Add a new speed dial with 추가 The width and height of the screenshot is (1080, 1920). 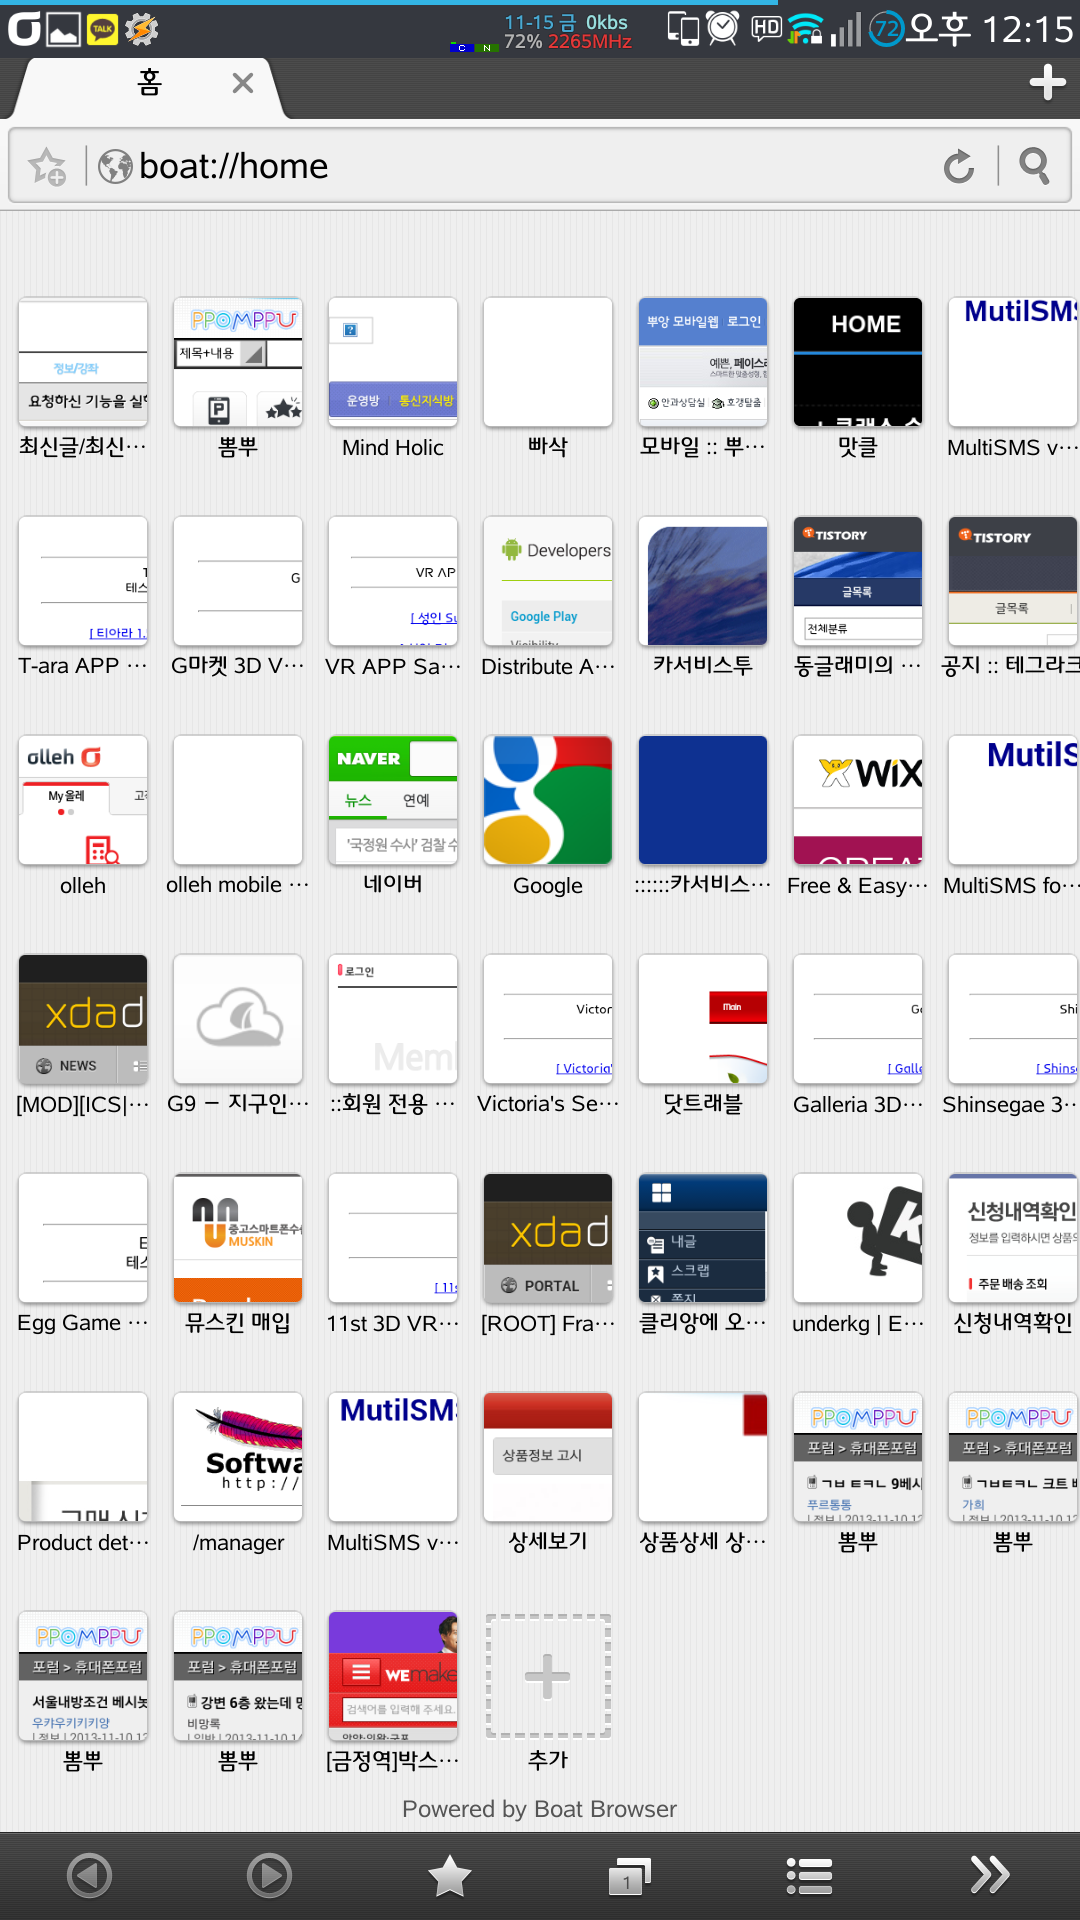click(547, 1677)
